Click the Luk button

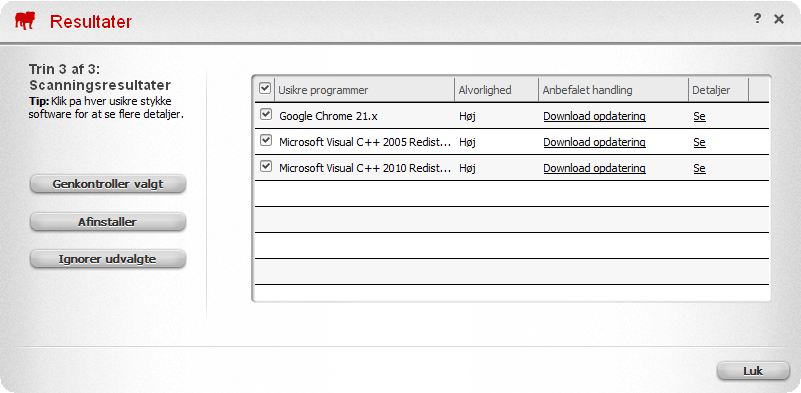[753, 371]
